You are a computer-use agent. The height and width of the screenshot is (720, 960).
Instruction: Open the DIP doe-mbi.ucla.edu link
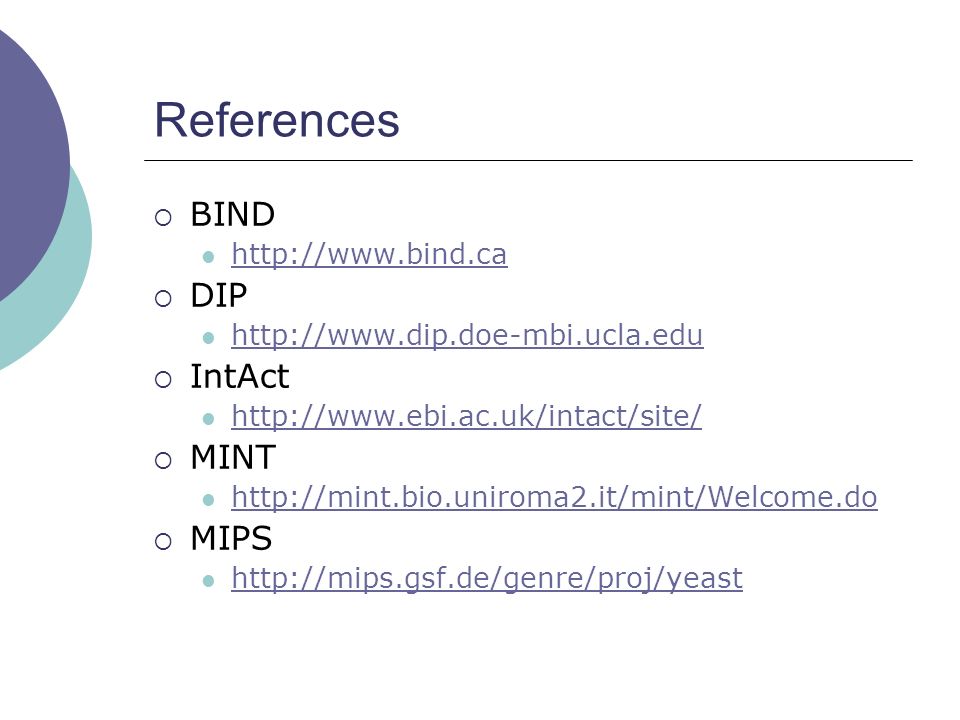pos(467,335)
